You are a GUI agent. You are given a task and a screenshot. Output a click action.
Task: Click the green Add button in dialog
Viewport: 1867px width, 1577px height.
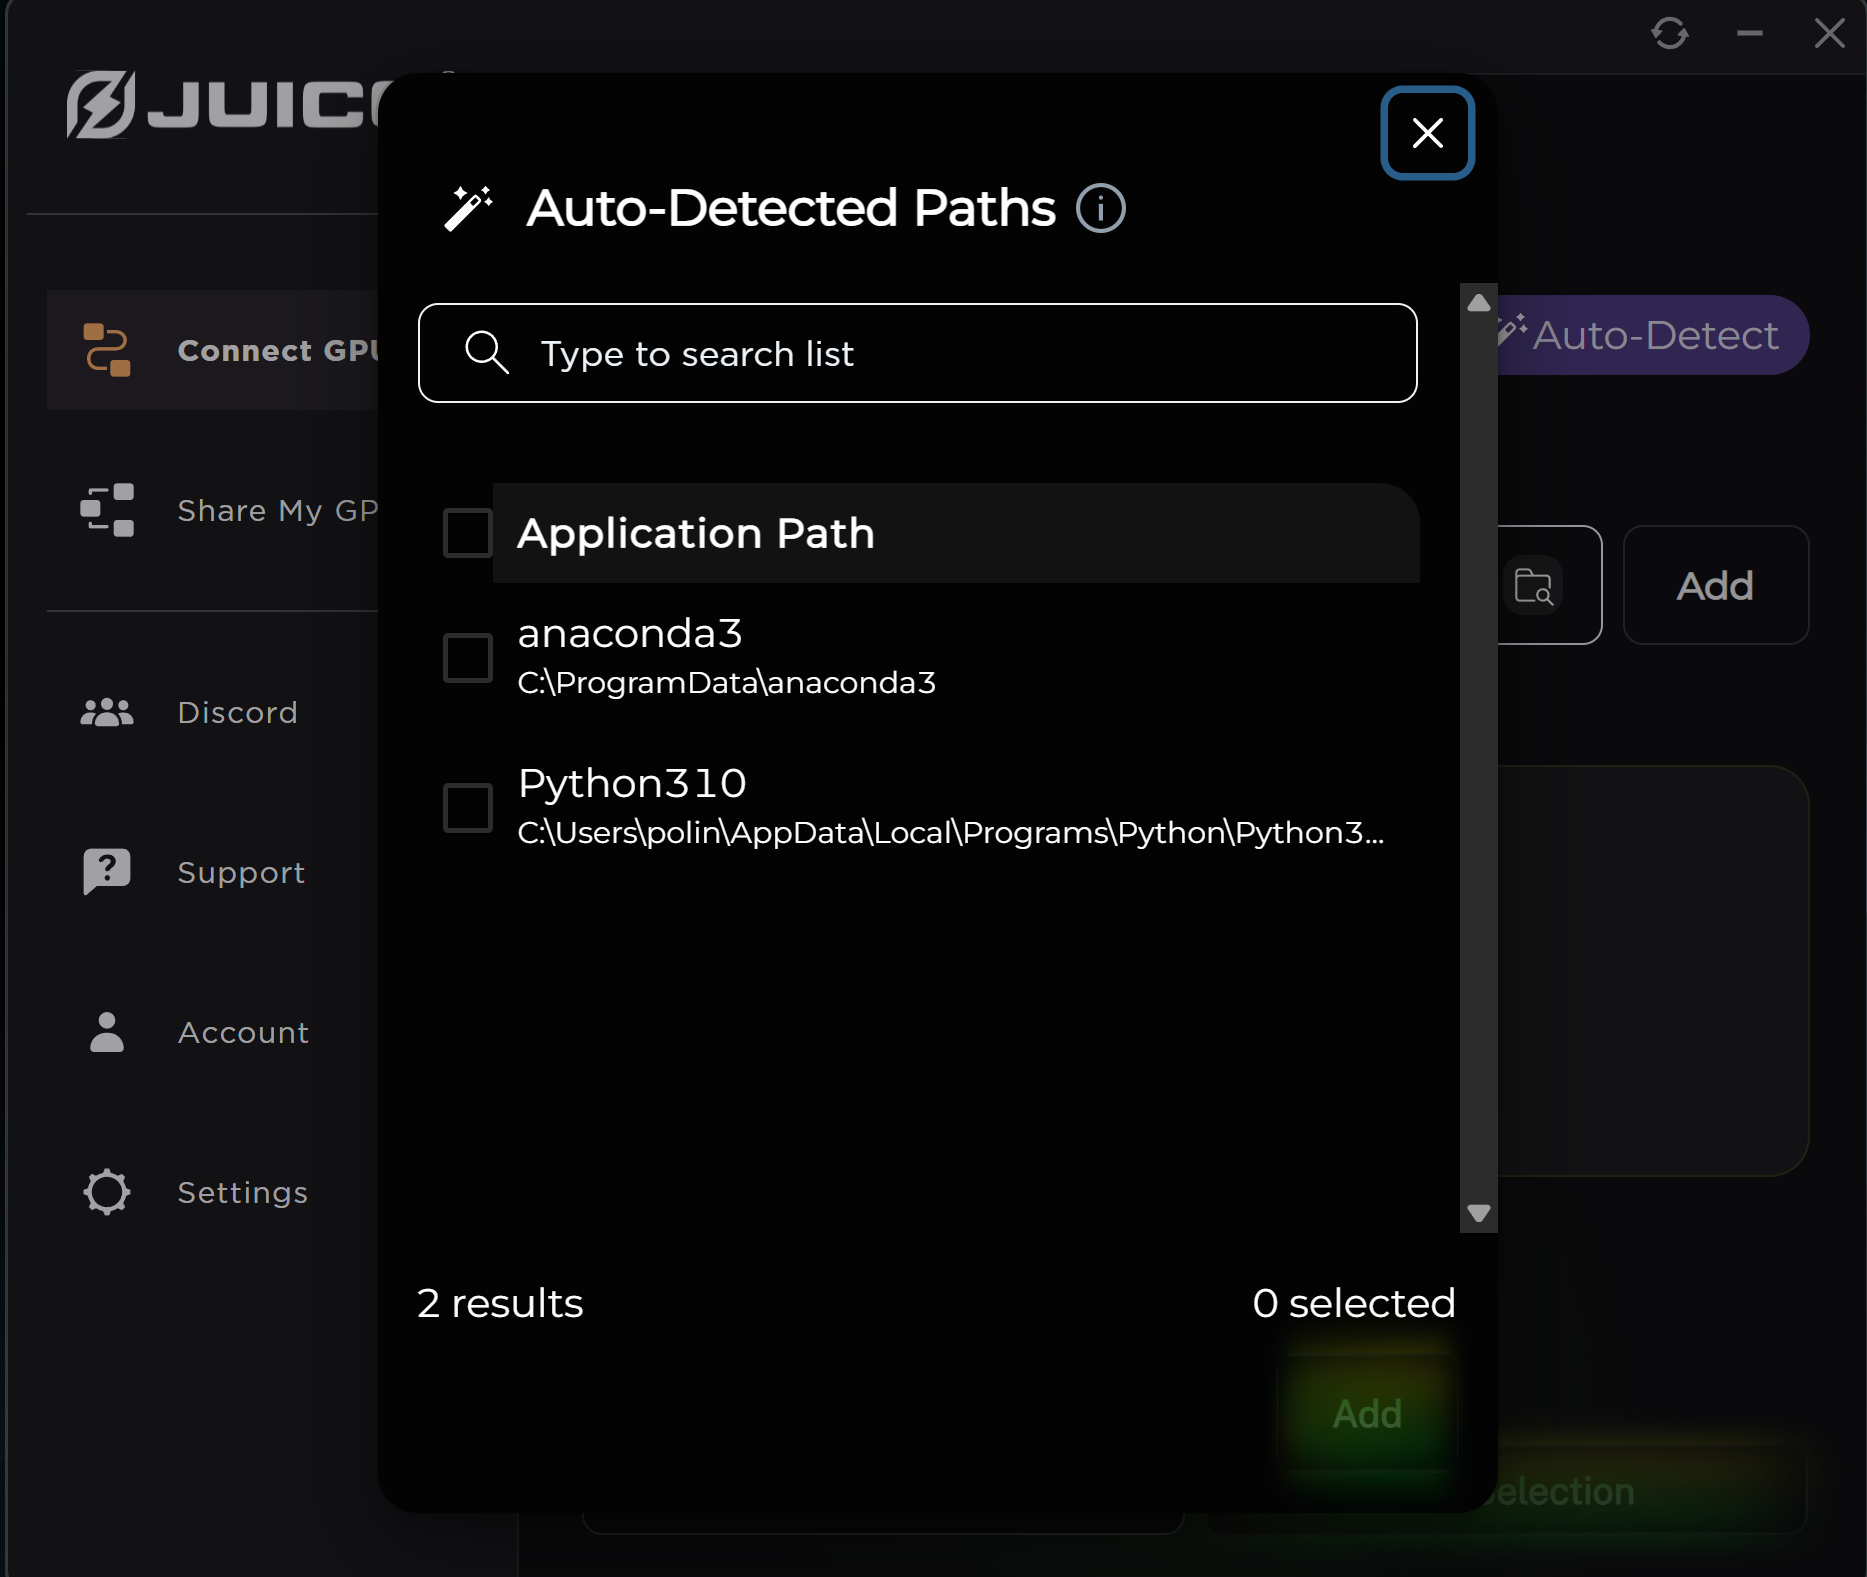[1367, 1414]
